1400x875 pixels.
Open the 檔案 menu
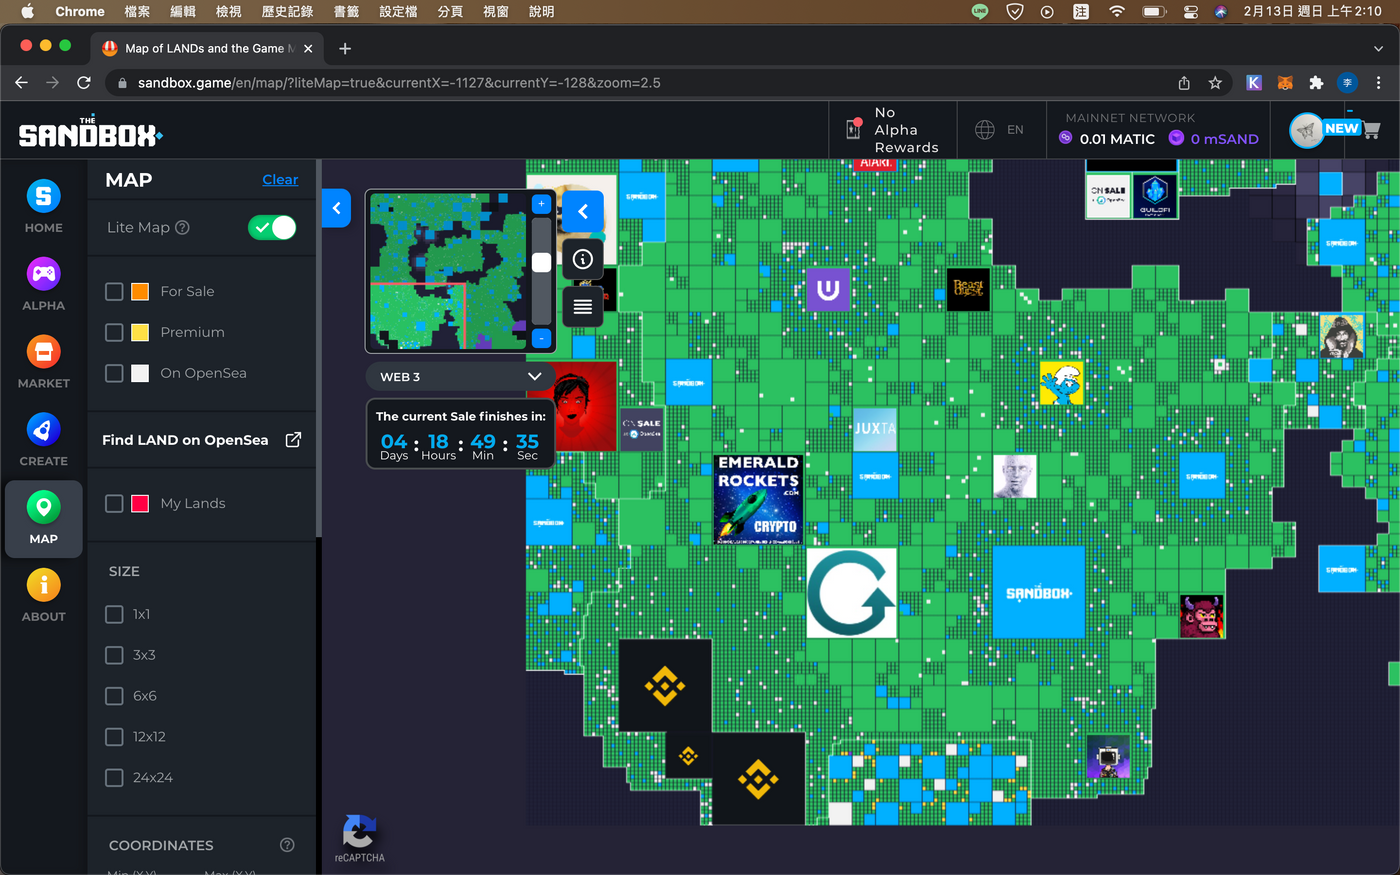[137, 11]
